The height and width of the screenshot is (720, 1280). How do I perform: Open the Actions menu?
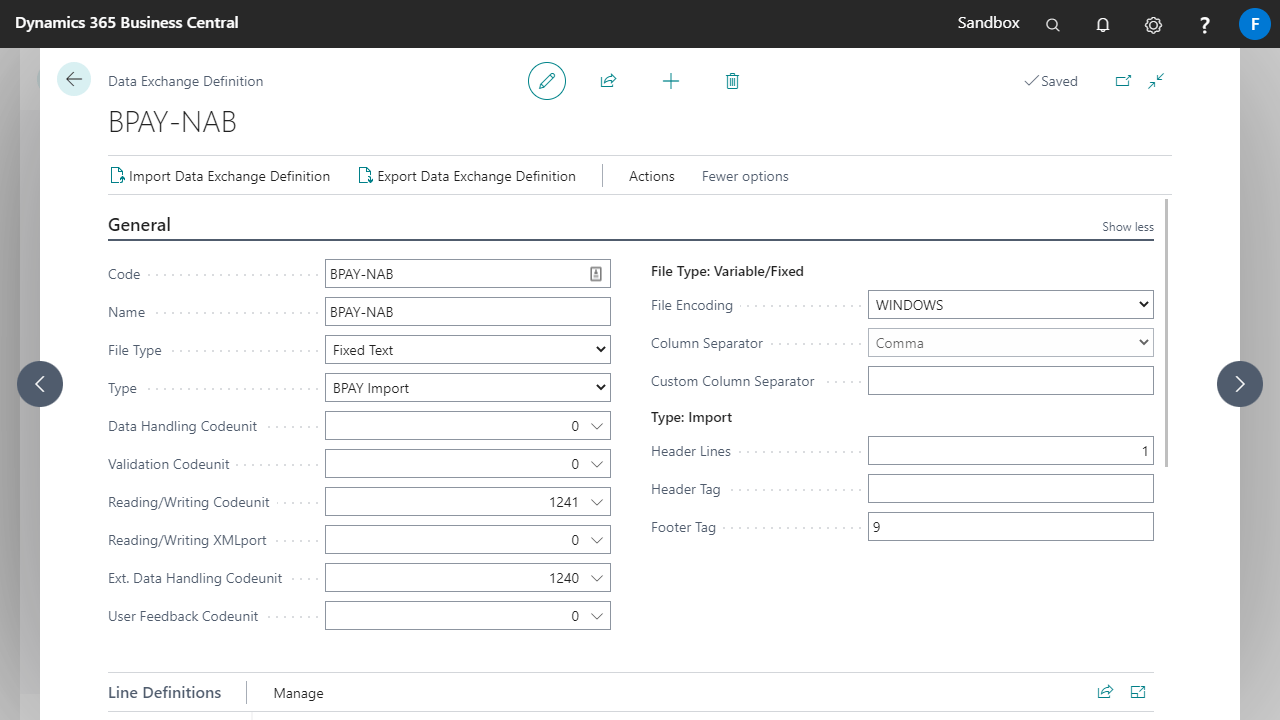coord(651,176)
